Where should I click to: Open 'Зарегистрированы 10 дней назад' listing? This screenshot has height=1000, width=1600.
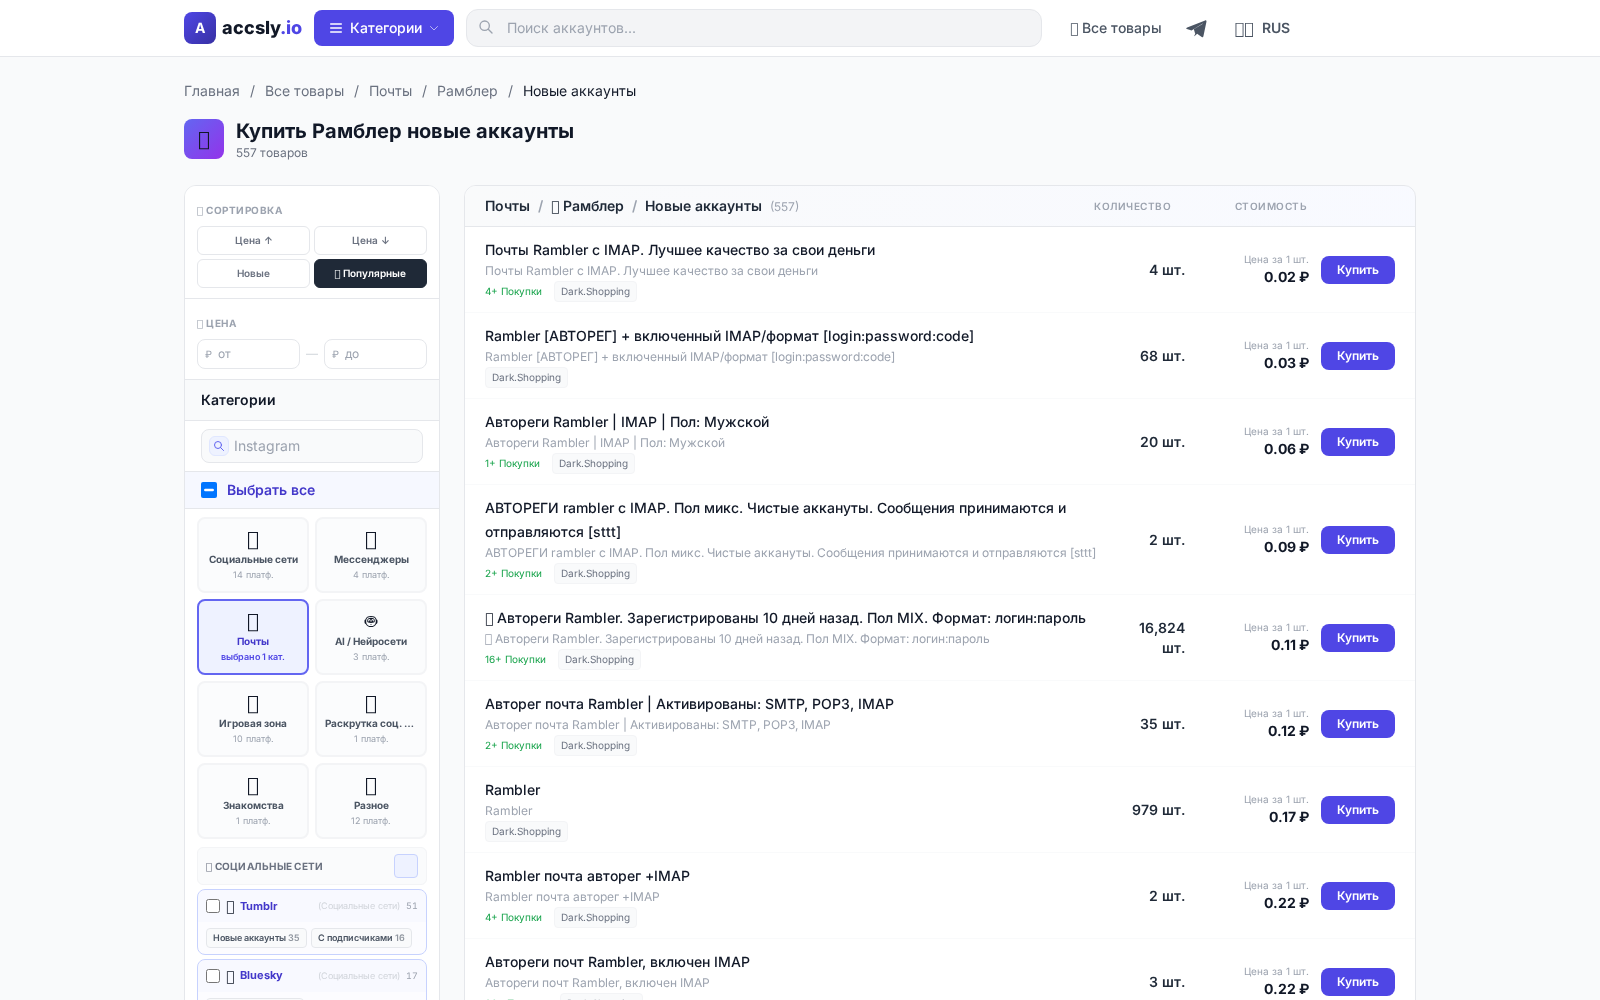tap(785, 618)
